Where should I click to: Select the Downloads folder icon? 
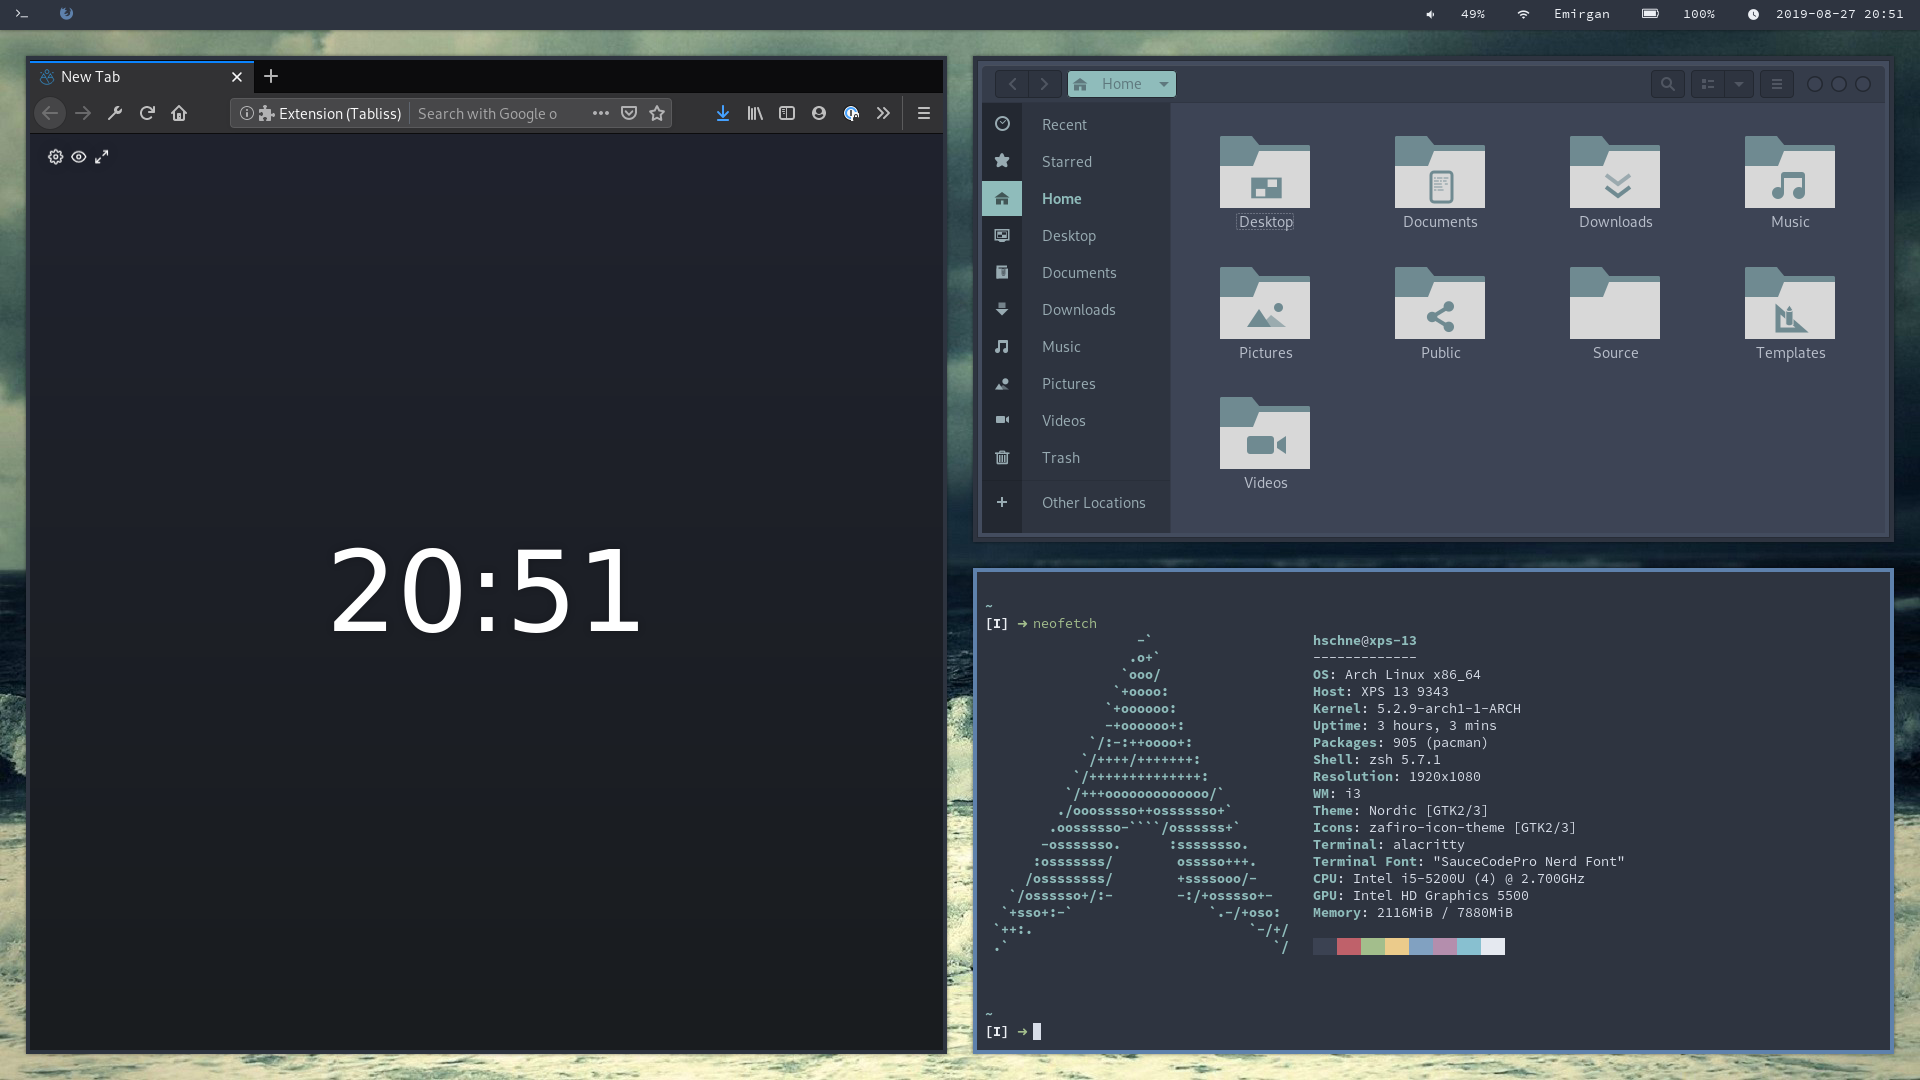pos(1615,172)
